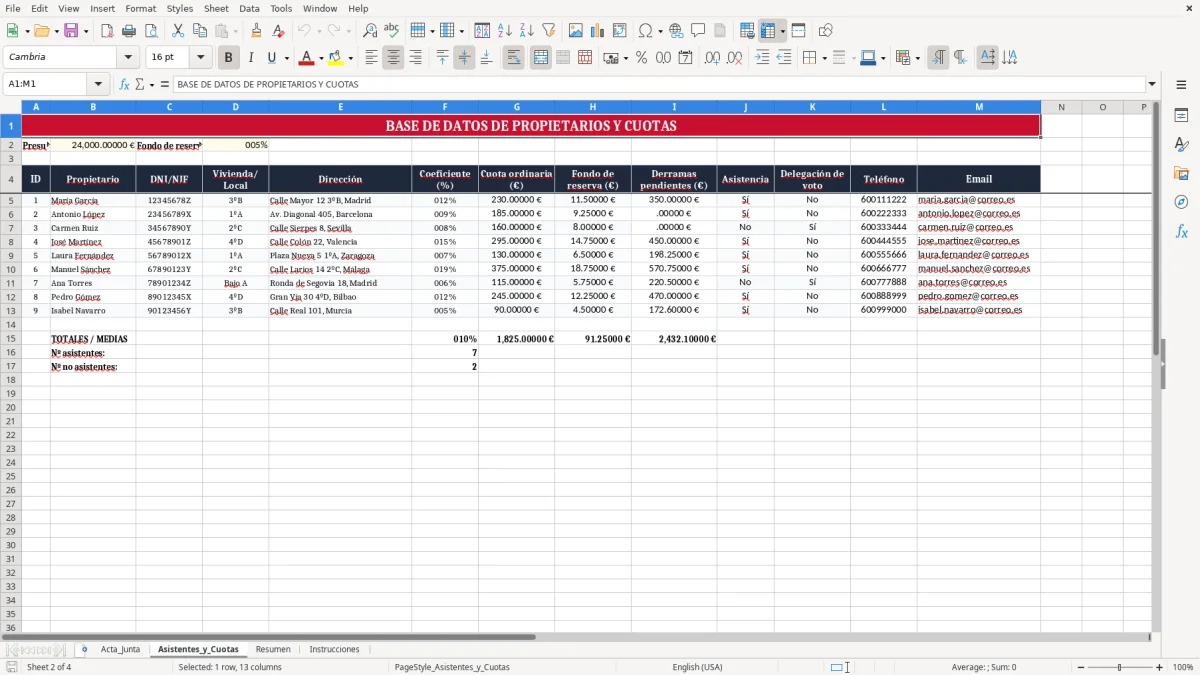This screenshot has height=675, width=1200.
Task: Open the Format menu
Action: (140, 8)
